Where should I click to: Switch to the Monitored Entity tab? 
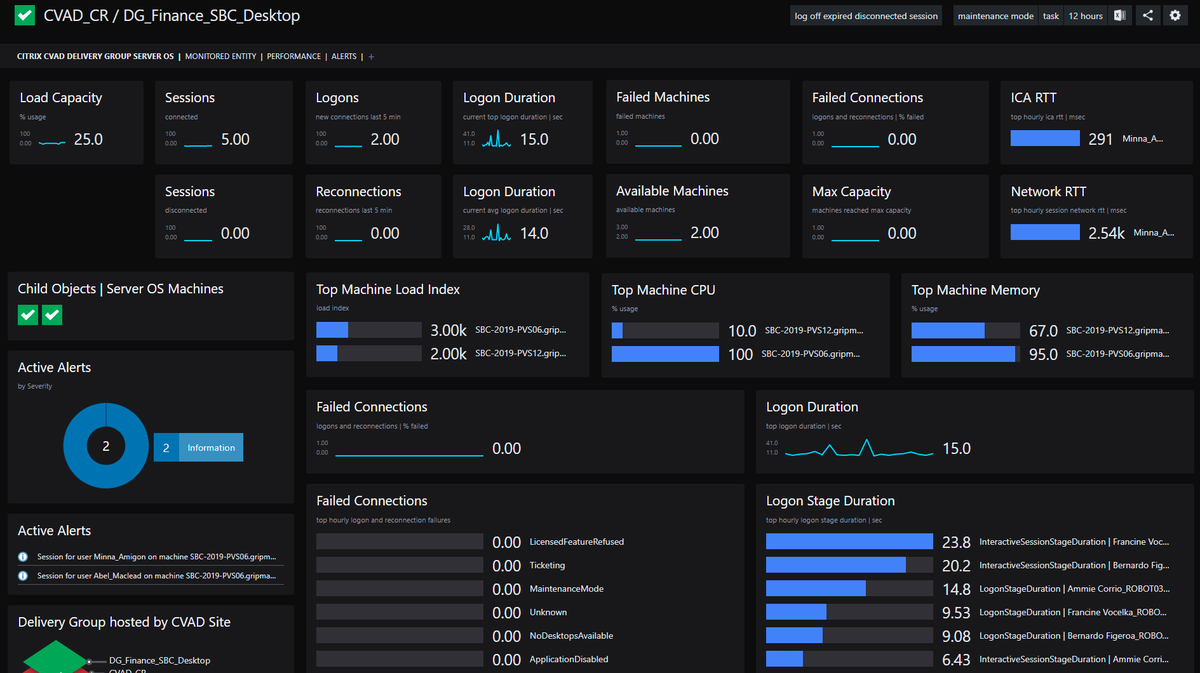[x=221, y=57]
